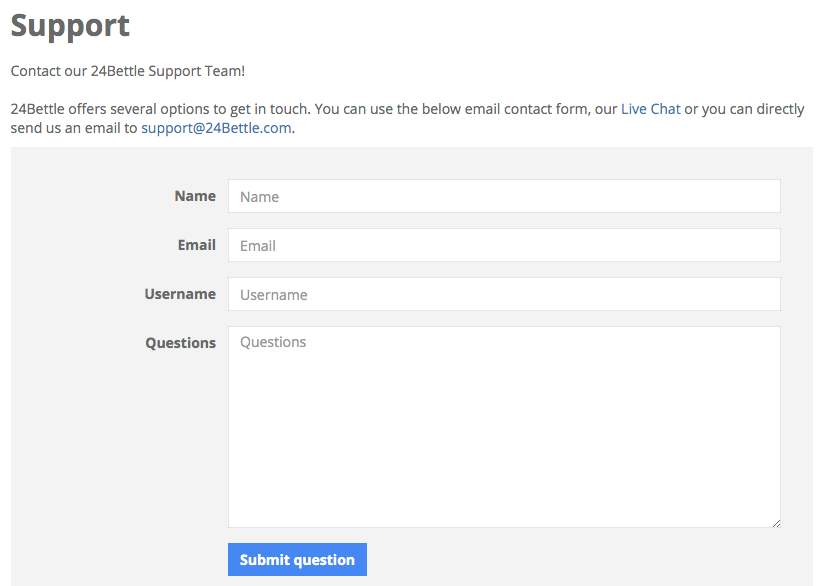Click the "24Bettle offers several options" paragraph
Viewport: 823px width, 586px height.
pyautogui.click(x=407, y=118)
